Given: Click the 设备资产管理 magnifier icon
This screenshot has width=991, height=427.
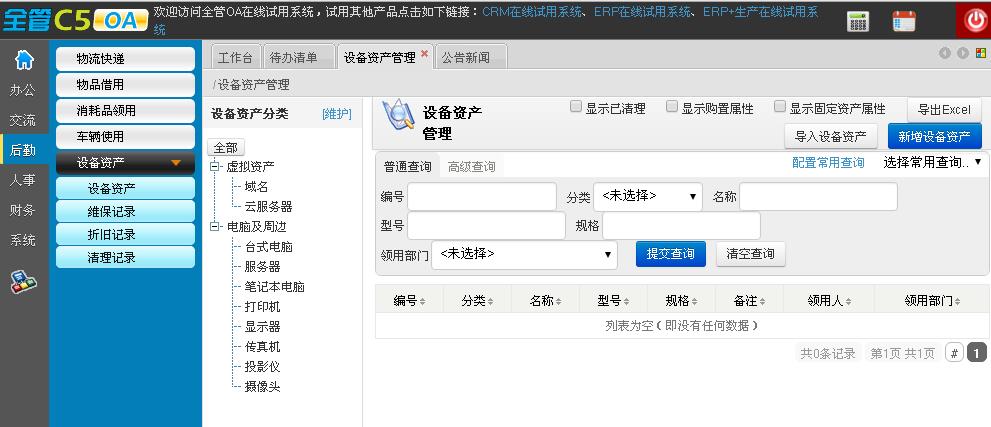Looking at the screenshot, I should tap(398, 115).
